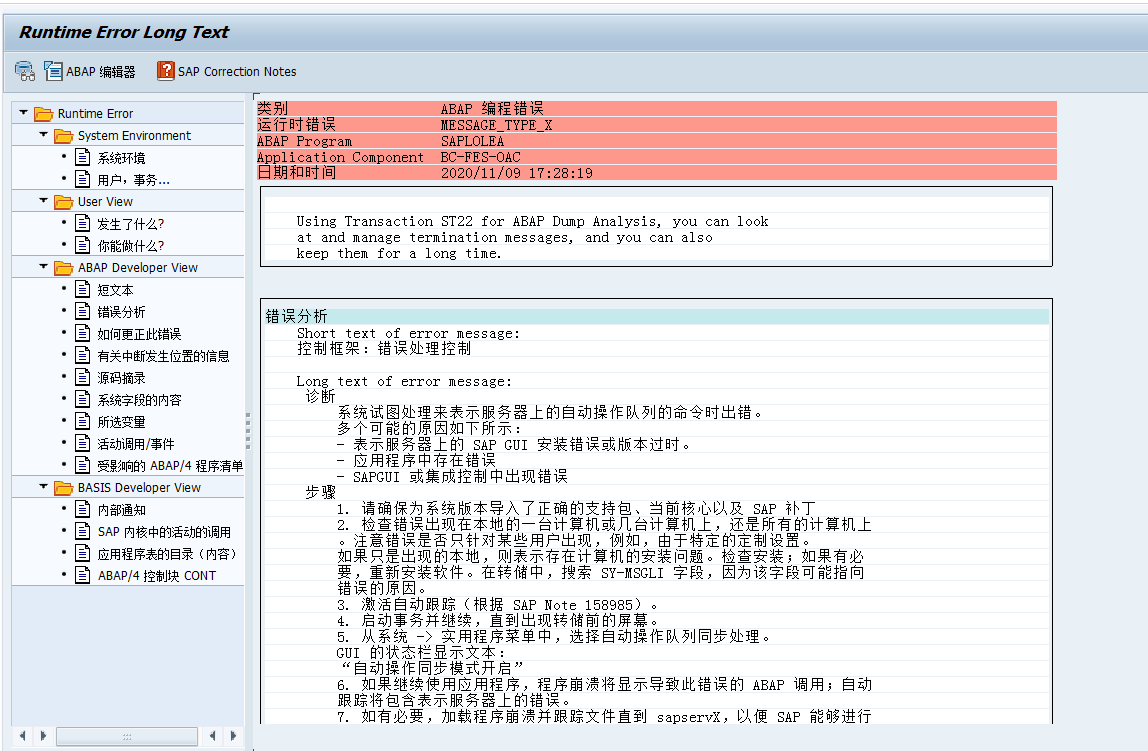Open 有关中断发生位置的信息 entry
The image size is (1148, 751).
click(x=163, y=356)
